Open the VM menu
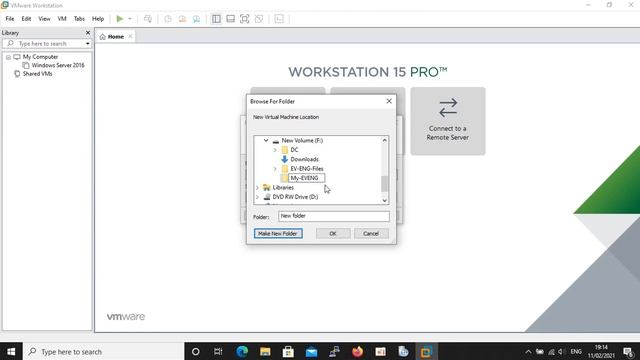 tap(62, 19)
